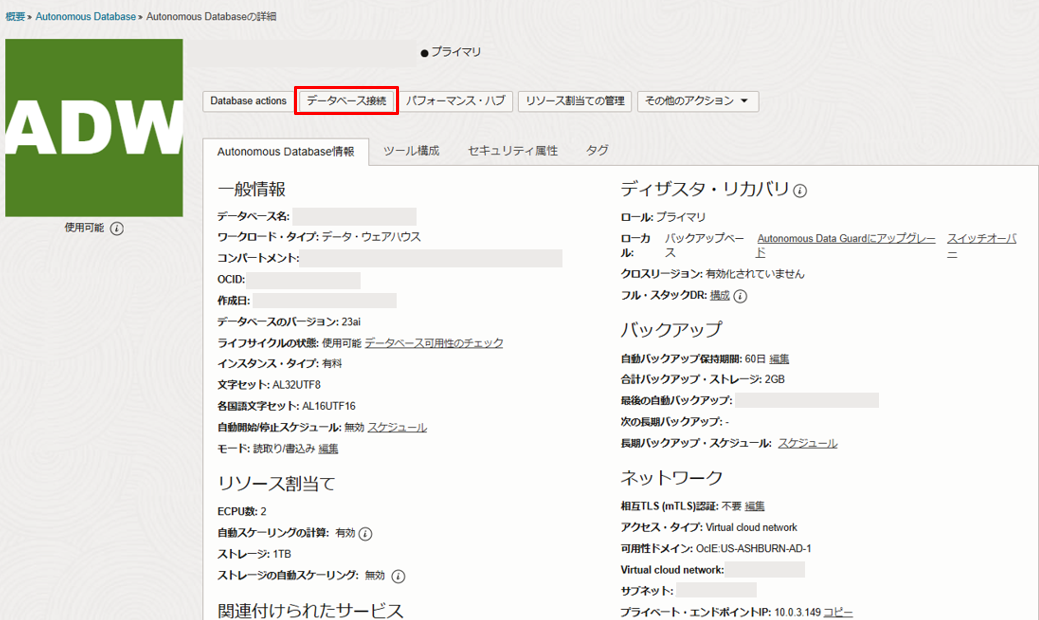The width and height of the screenshot is (1039, 620).
Task: Click 関連付けられたサービス section heading
Action: click(310, 610)
